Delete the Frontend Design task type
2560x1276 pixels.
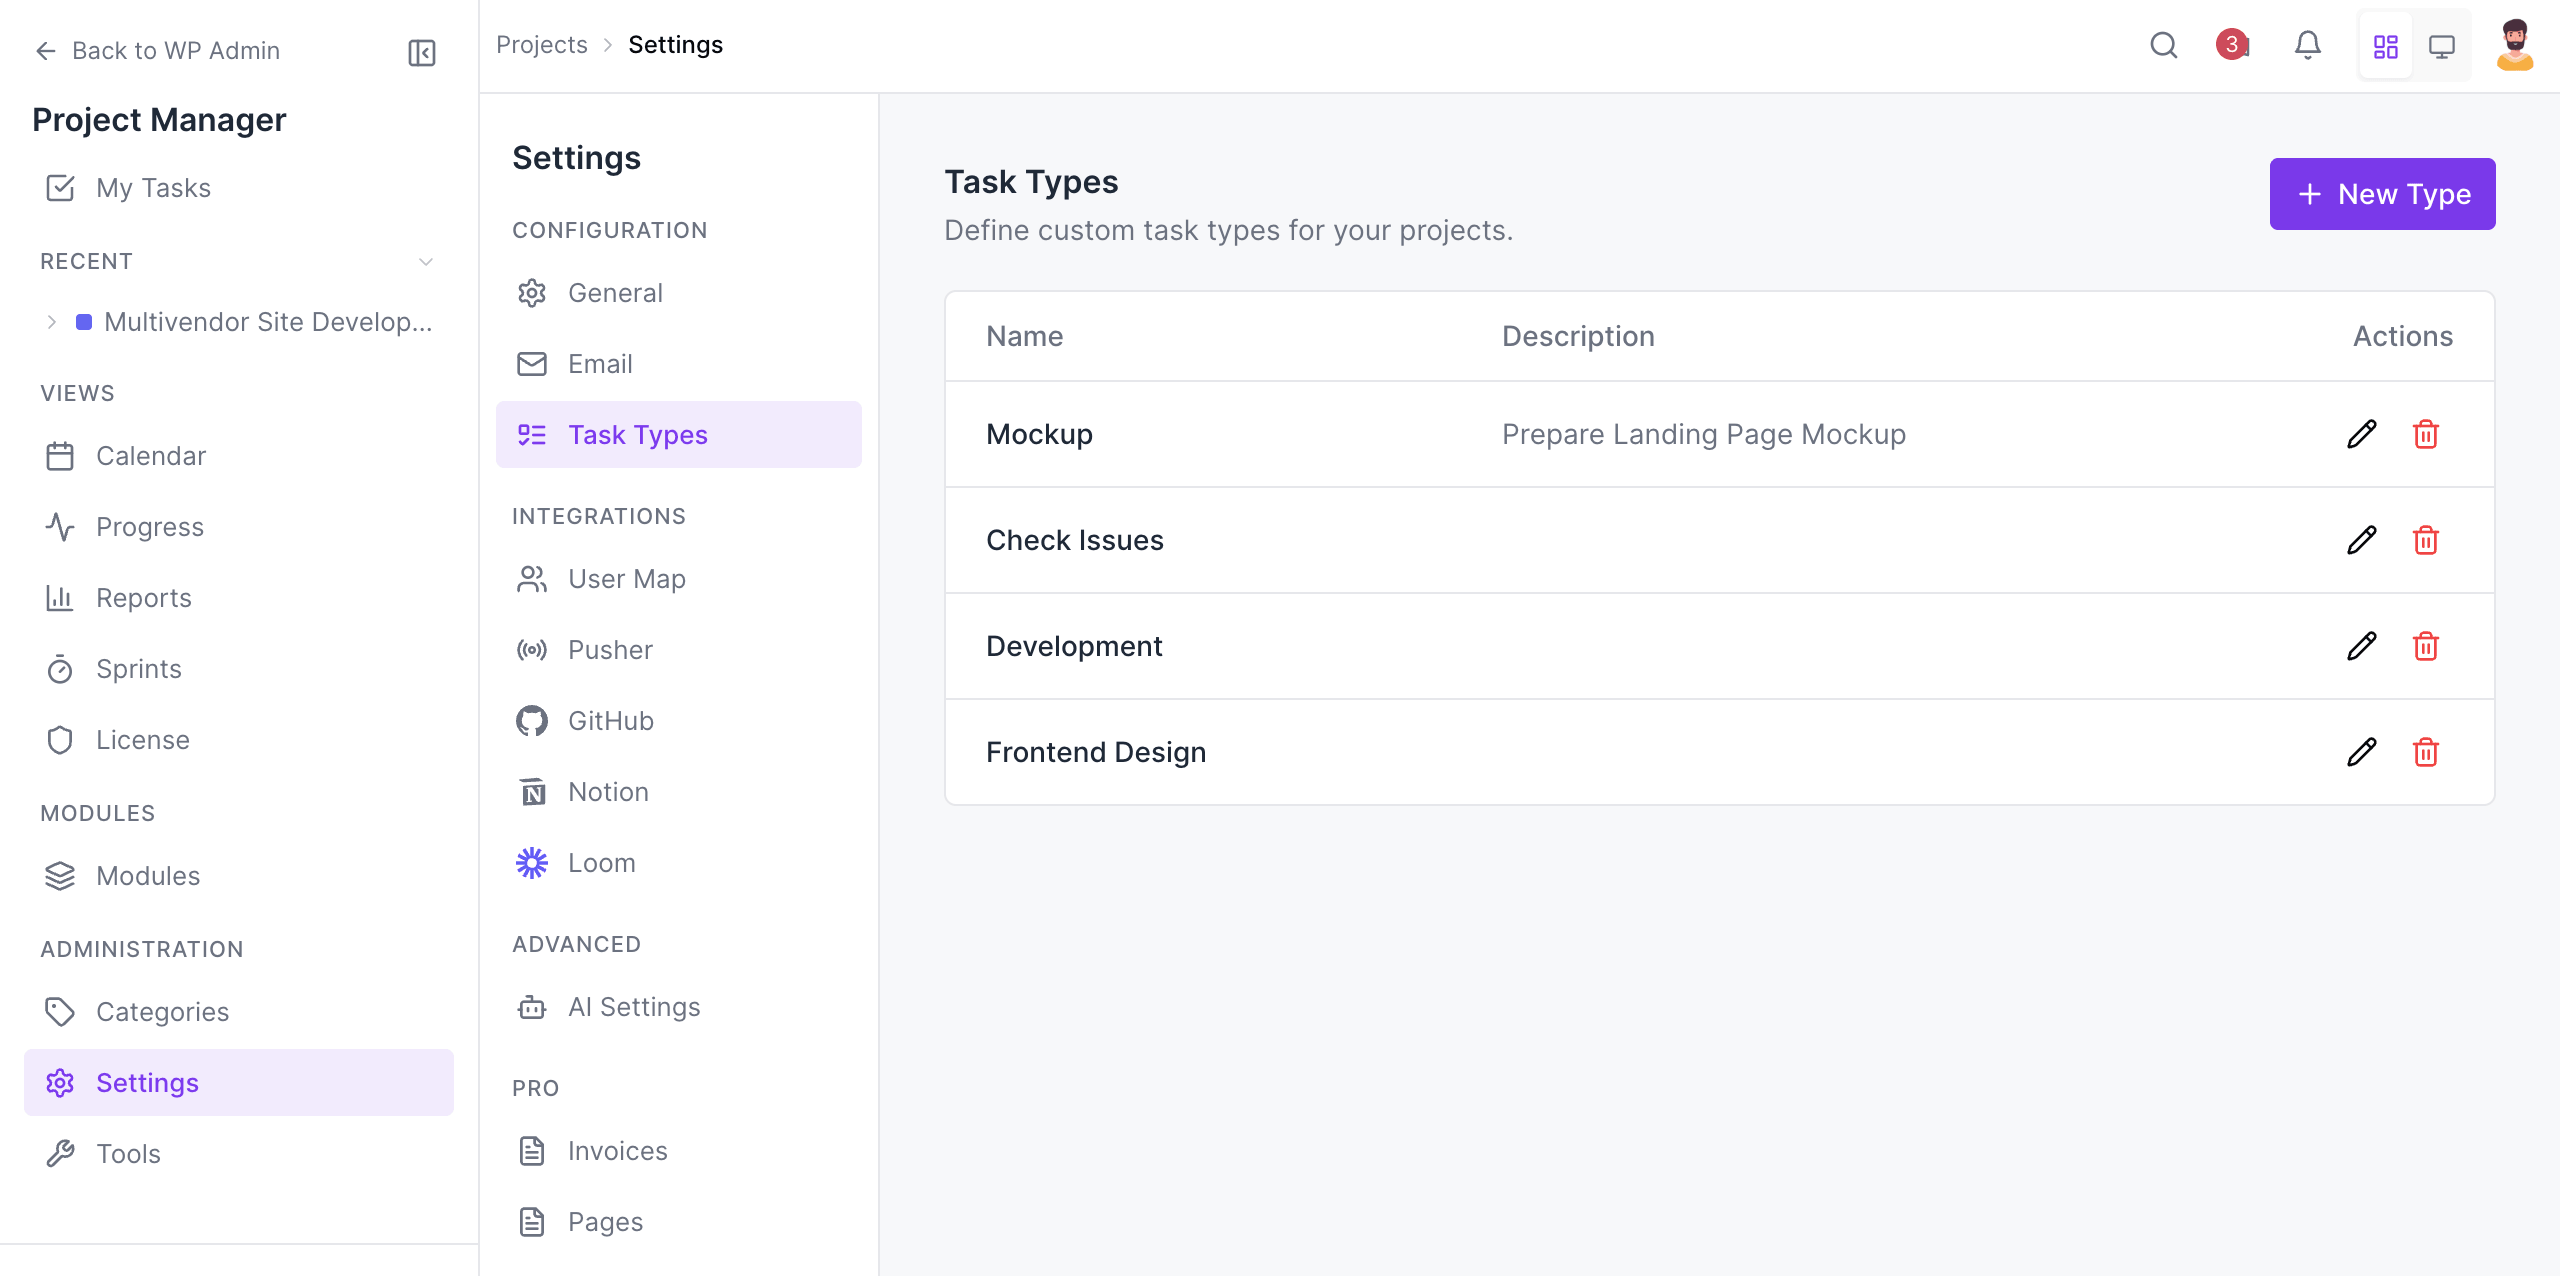click(2426, 752)
